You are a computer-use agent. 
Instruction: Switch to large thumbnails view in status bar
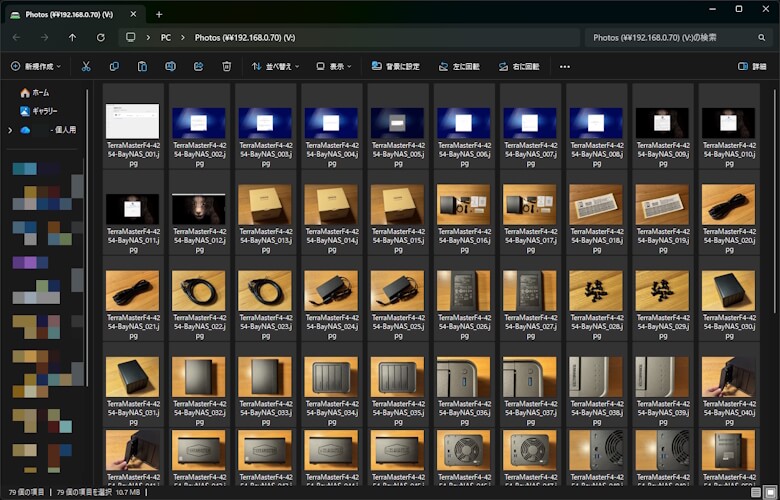pos(768,492)
